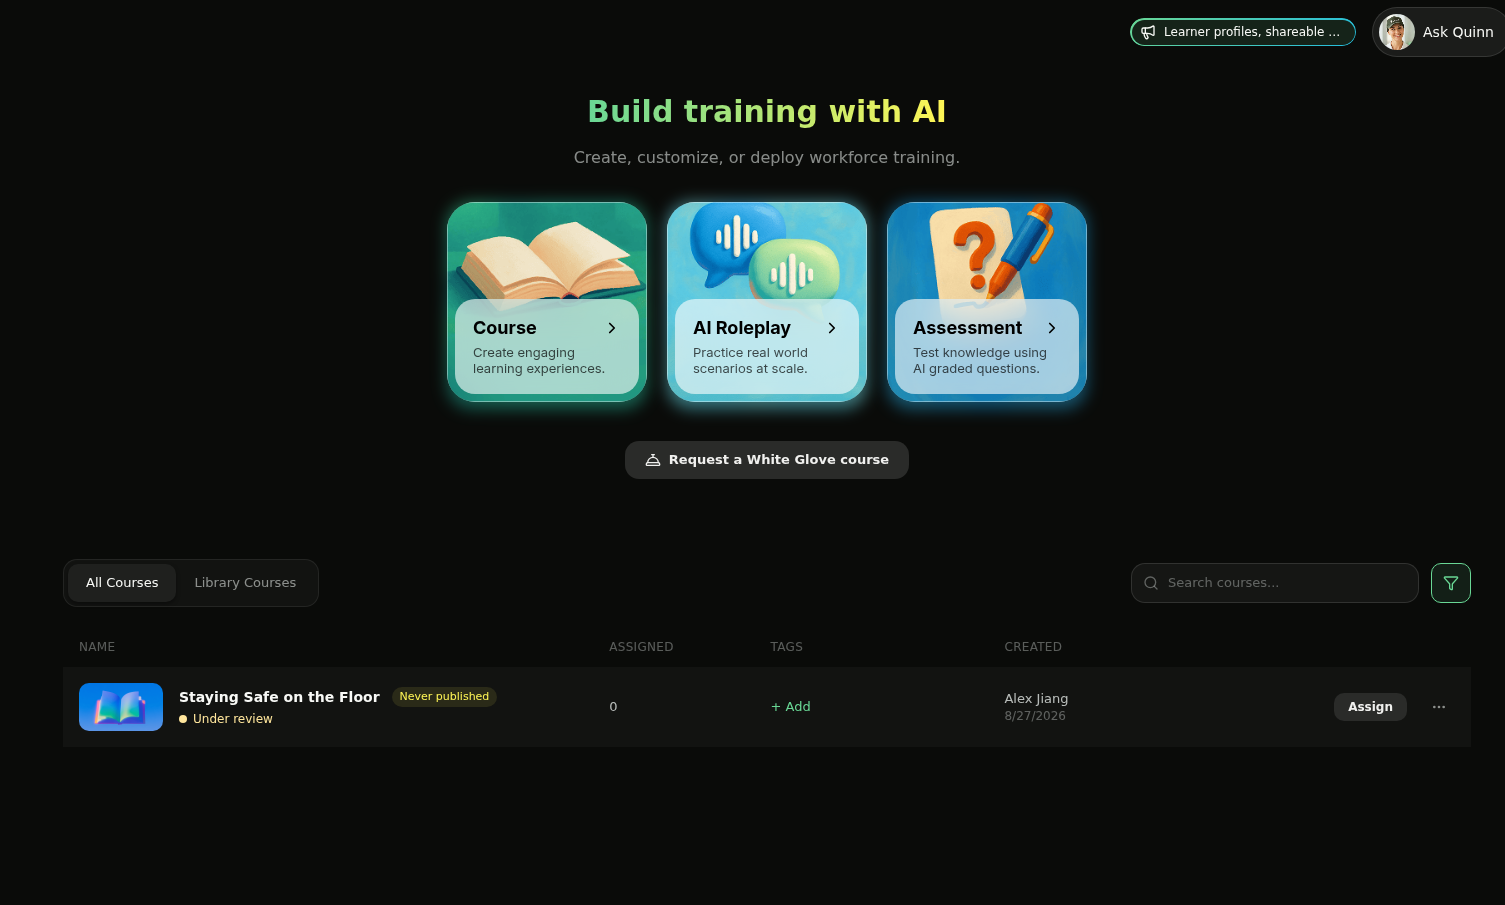Click the Never published badge
Viewport: 1505px width, 905px height.
[444, 697]
